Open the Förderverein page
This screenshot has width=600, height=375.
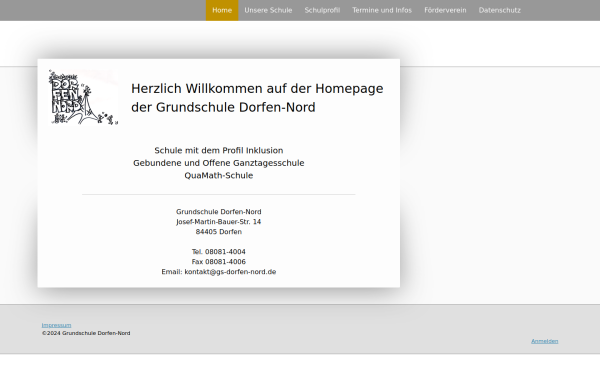tap(445, 10)
